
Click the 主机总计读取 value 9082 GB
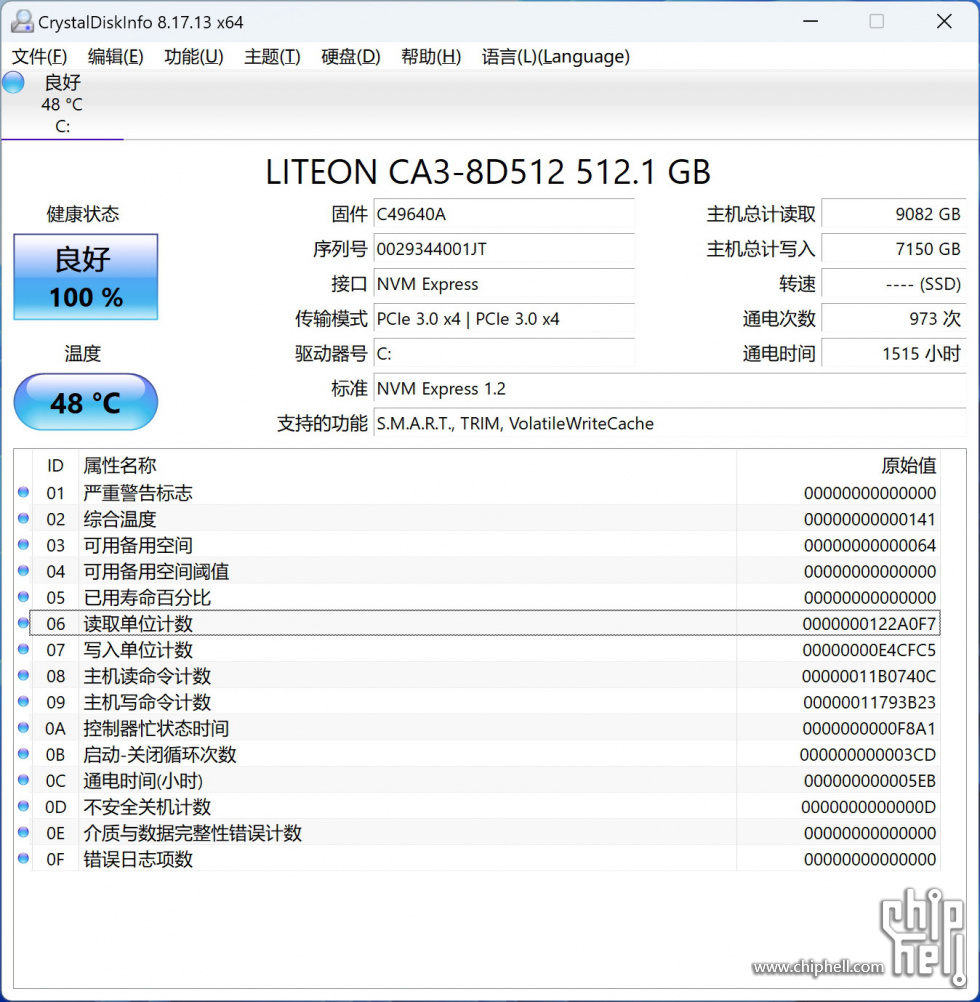coord(894,214)
